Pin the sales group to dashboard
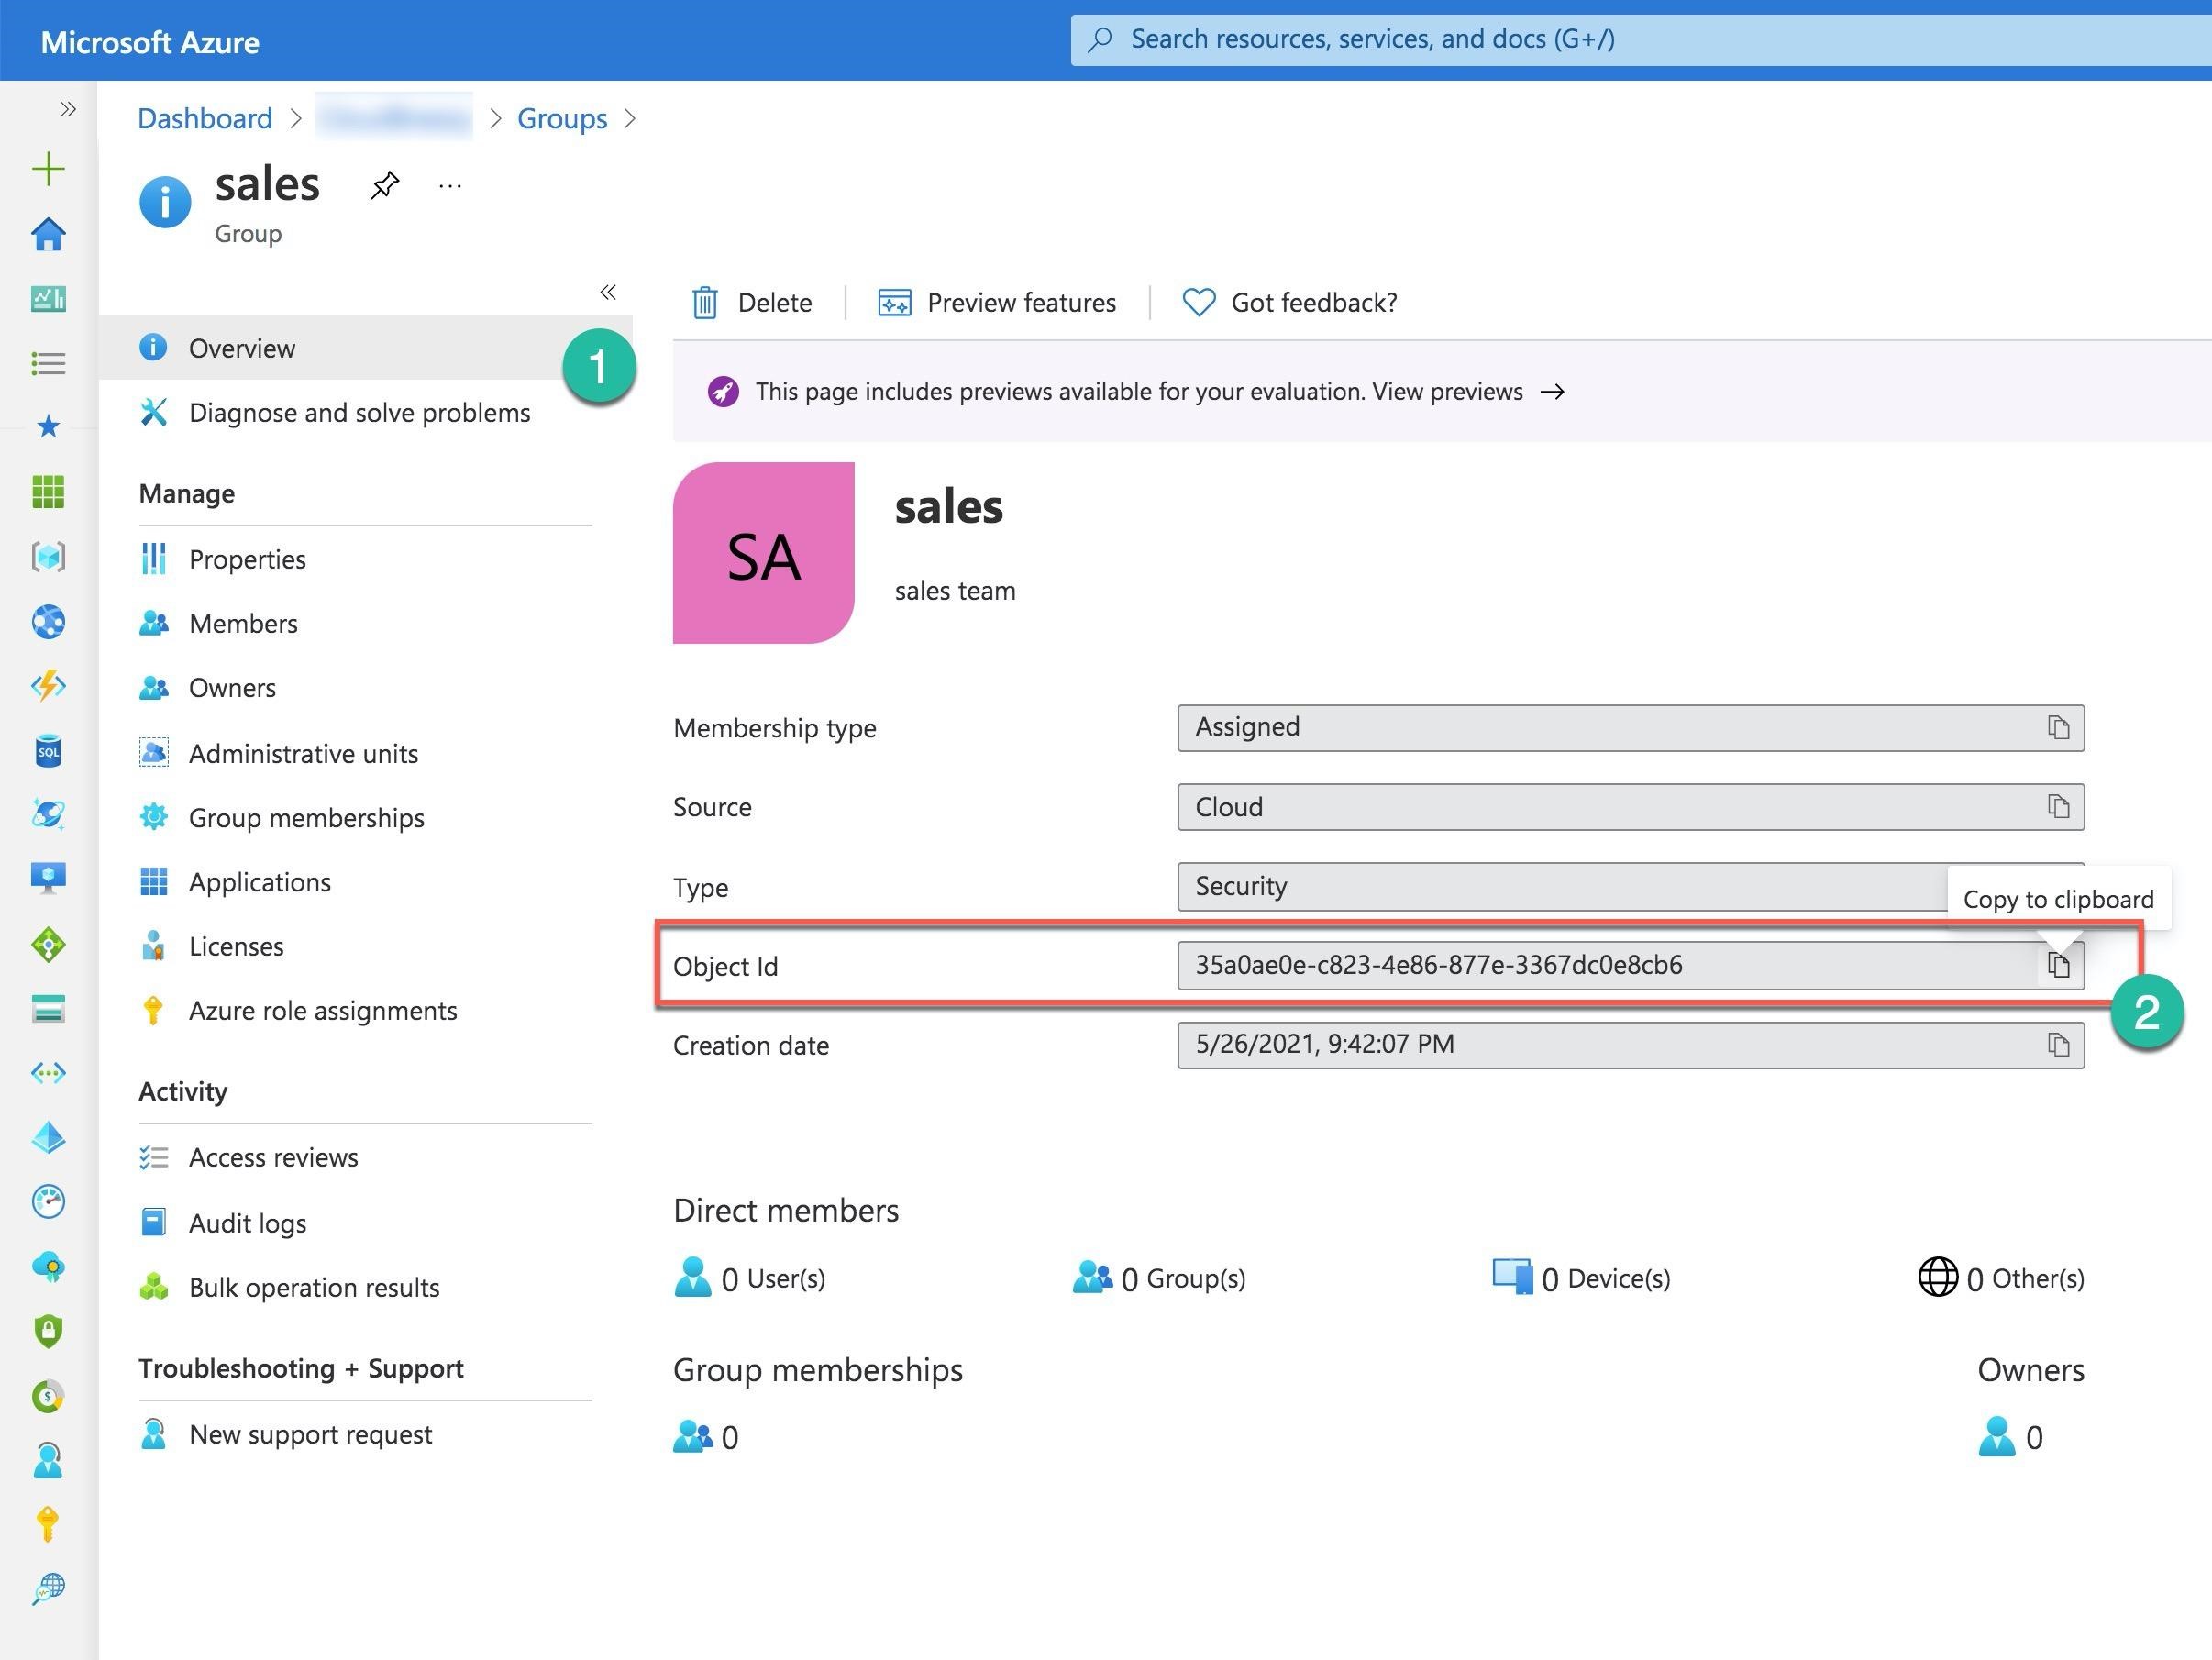2212x1660 pixels. tap(384, 185)
